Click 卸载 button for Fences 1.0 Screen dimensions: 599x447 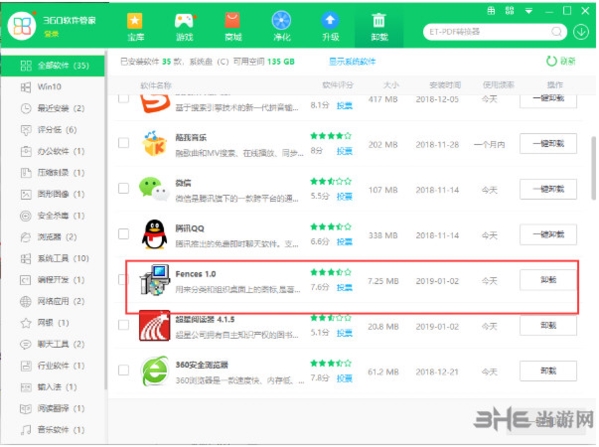click(x=548, y=280)
